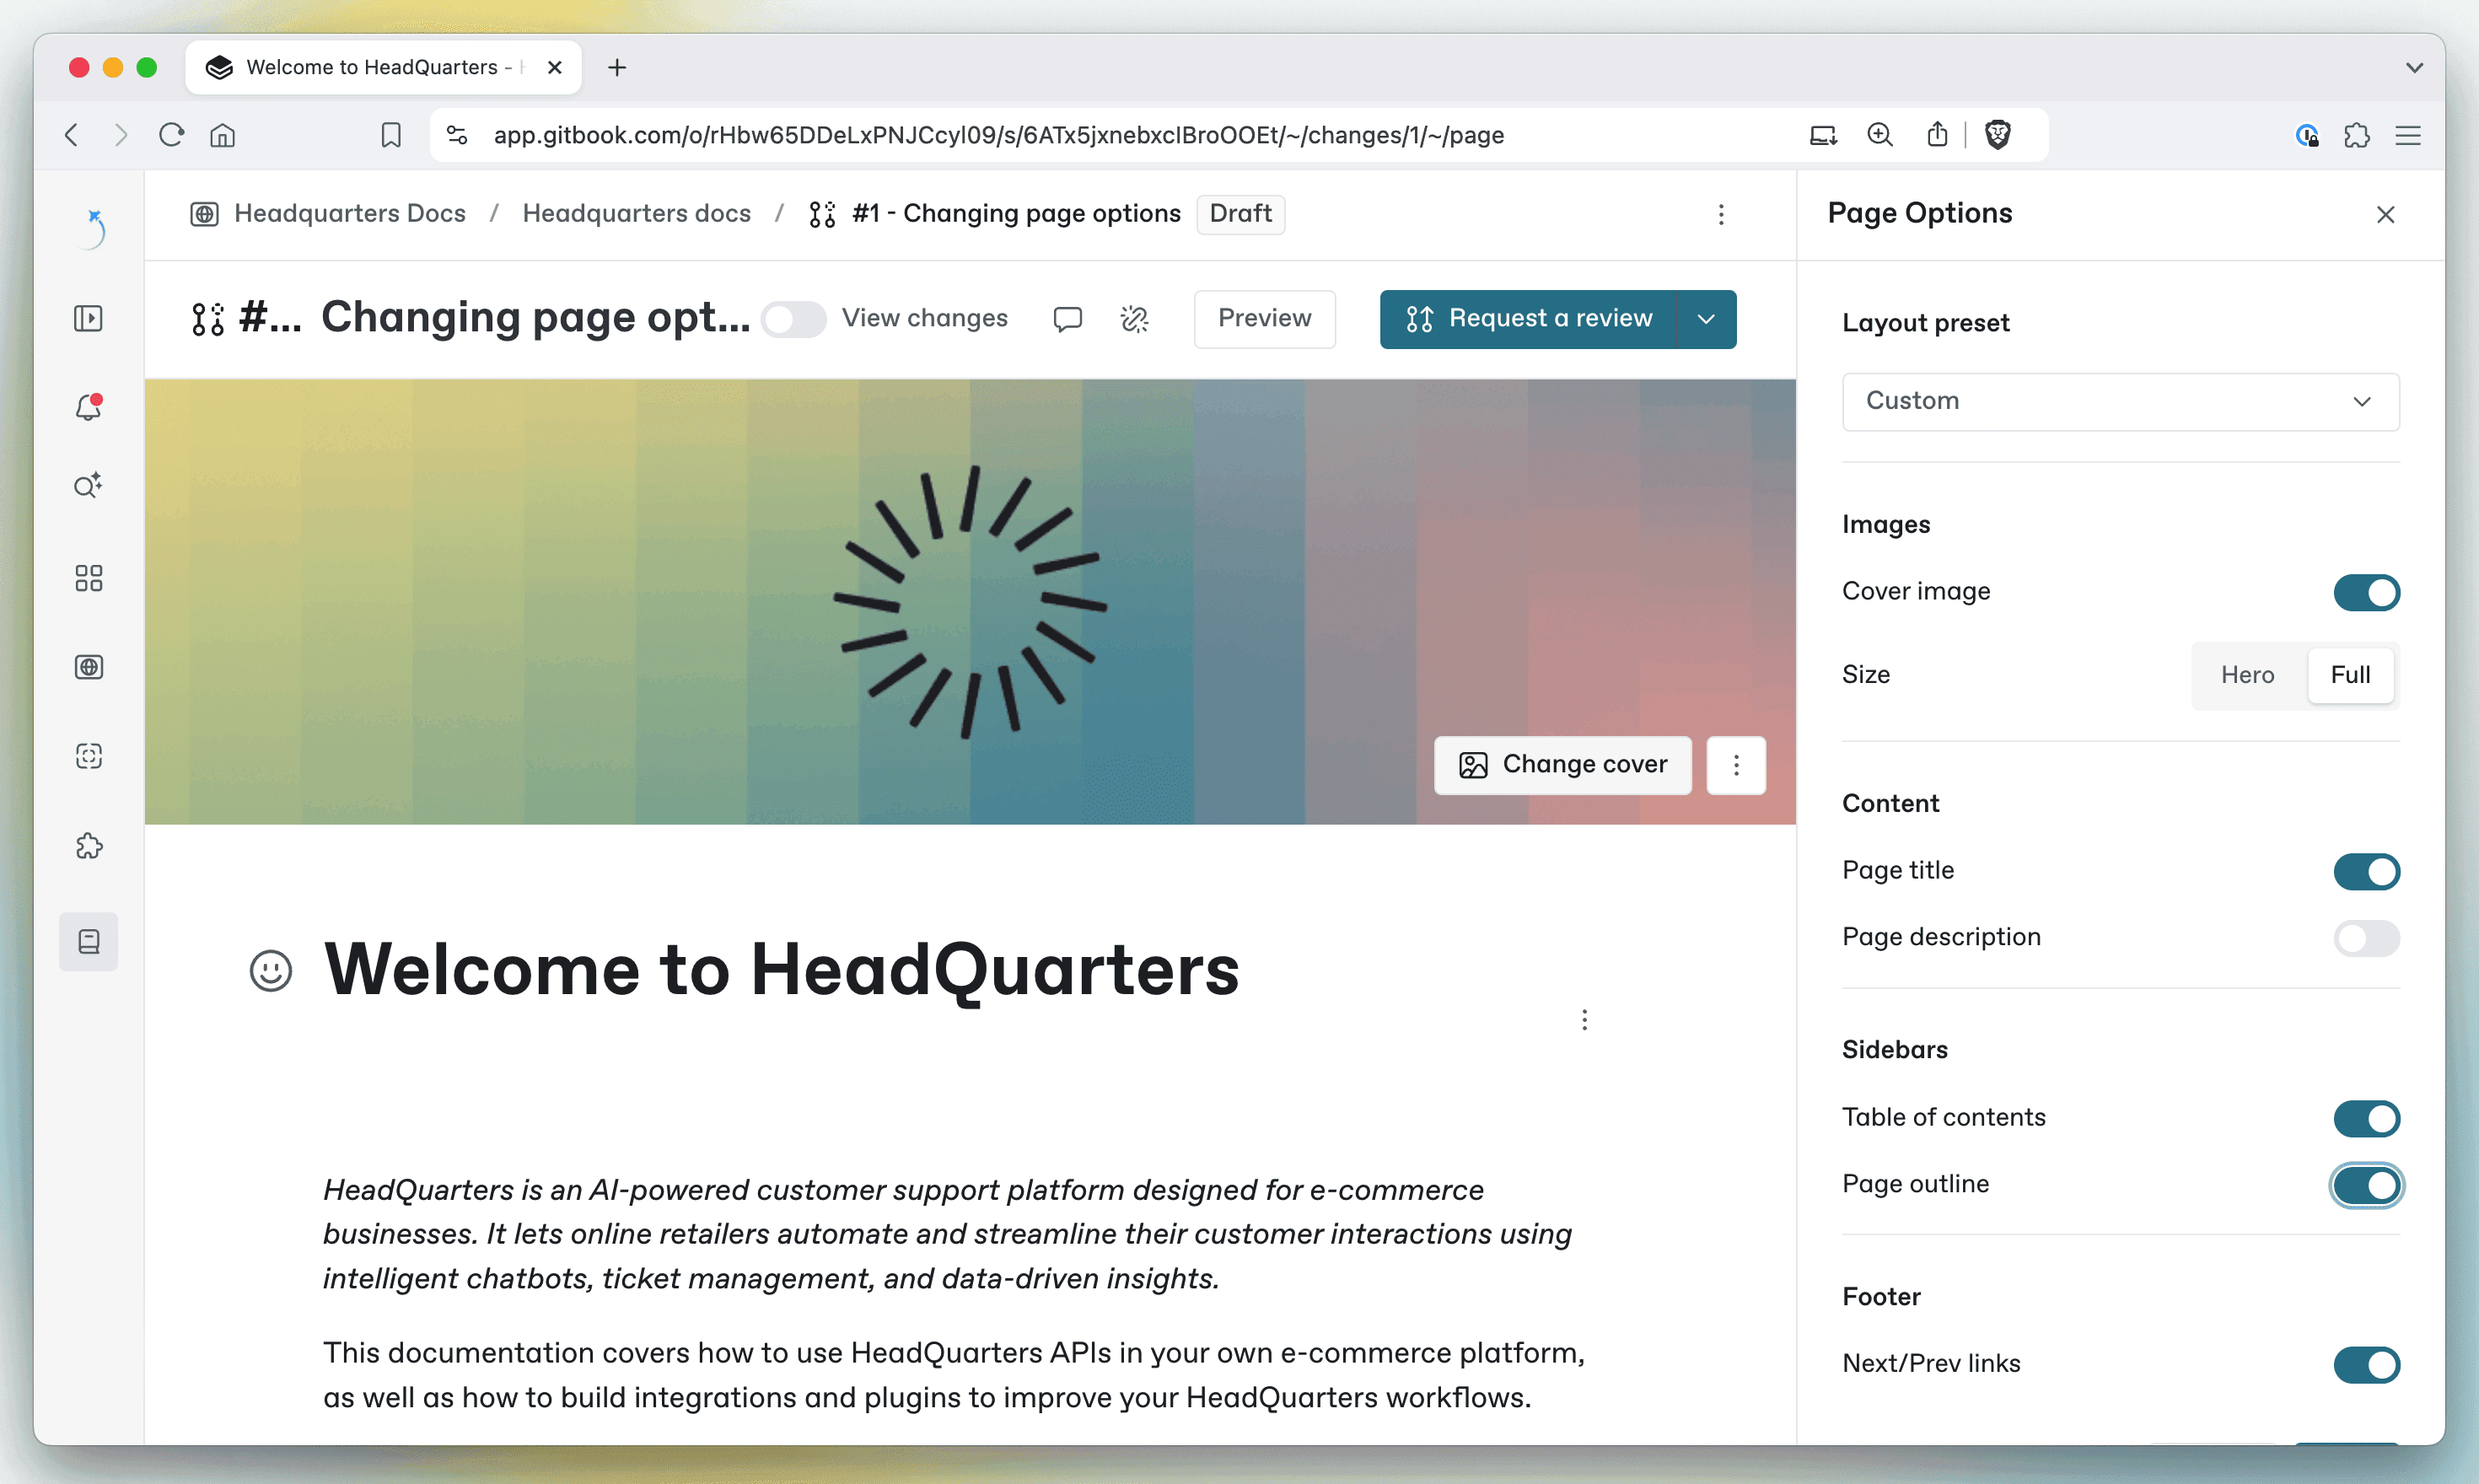Toggle the View changes switch

coord(793,319)
